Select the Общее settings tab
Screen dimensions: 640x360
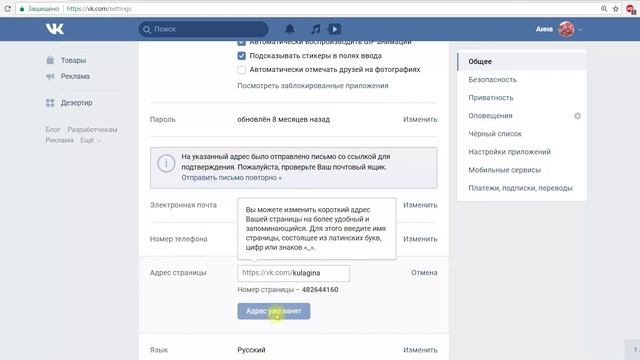pos(522,62)
